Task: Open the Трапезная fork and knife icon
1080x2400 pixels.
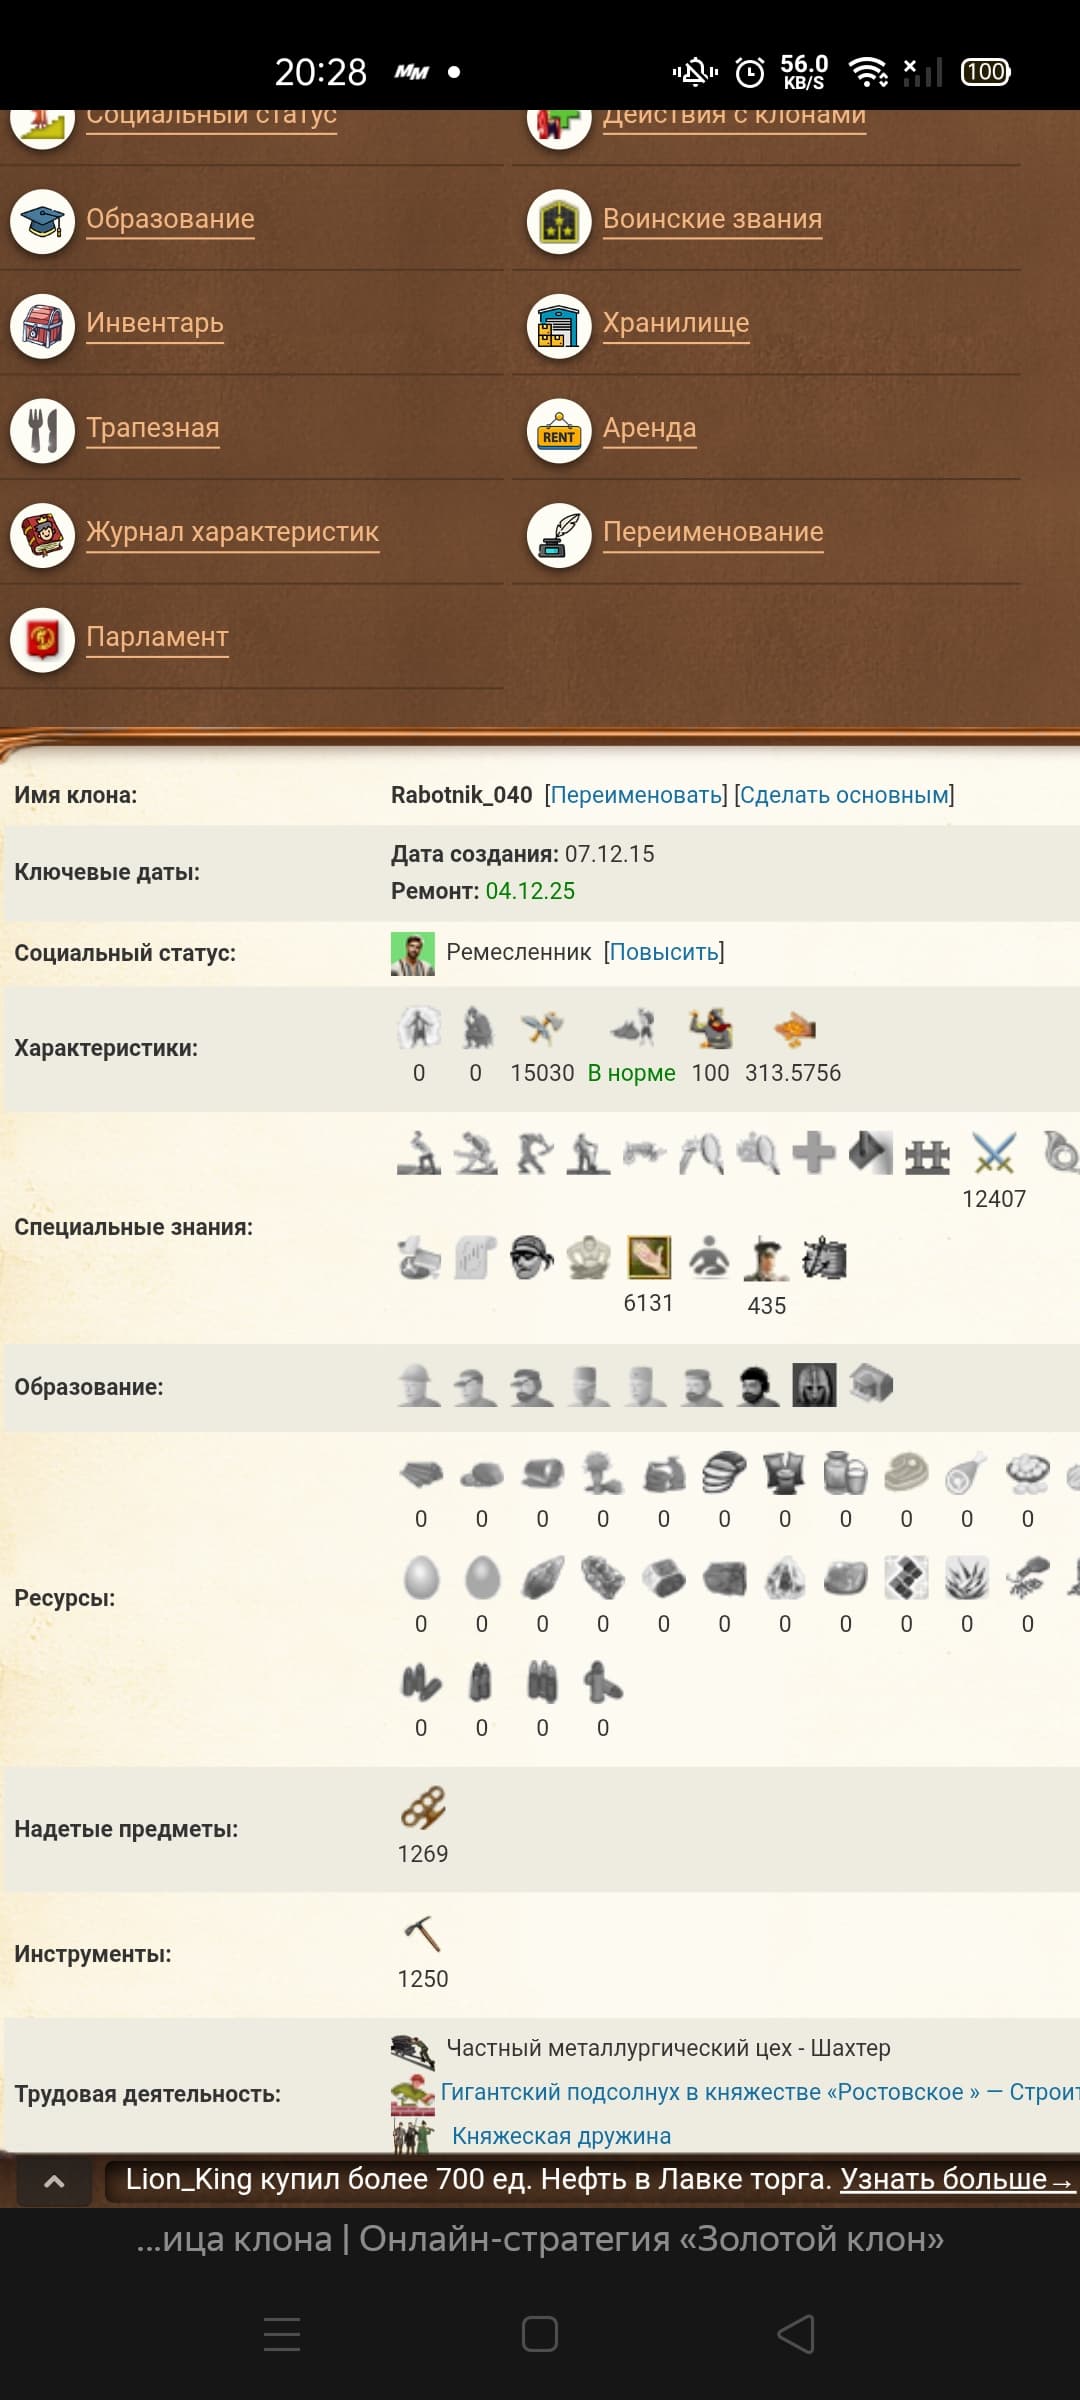Action: point(43,430)
